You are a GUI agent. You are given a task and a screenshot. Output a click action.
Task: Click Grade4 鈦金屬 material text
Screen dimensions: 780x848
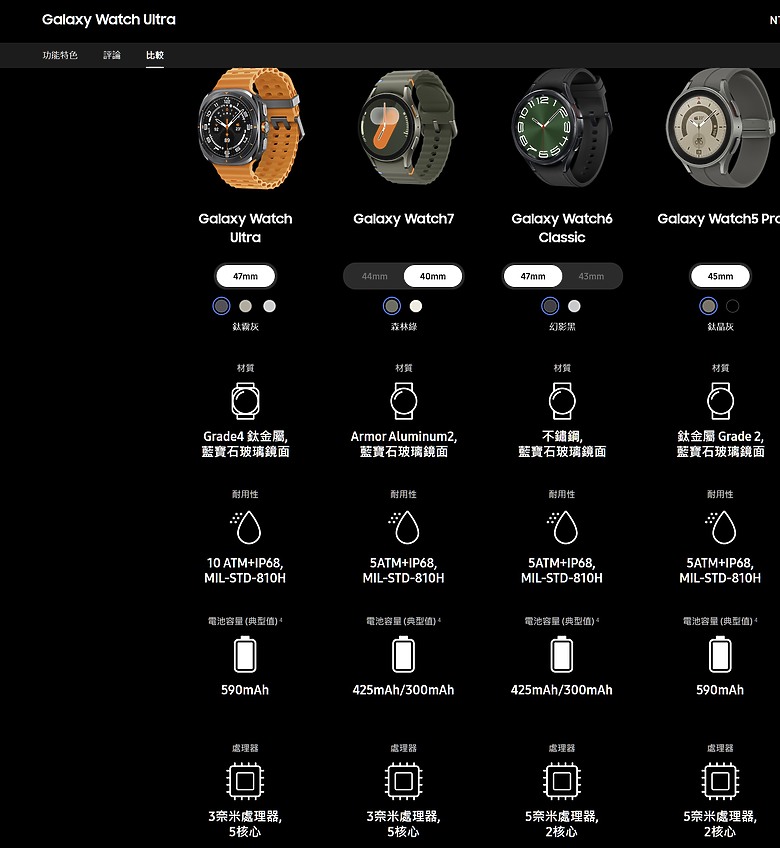click(245, 436)
